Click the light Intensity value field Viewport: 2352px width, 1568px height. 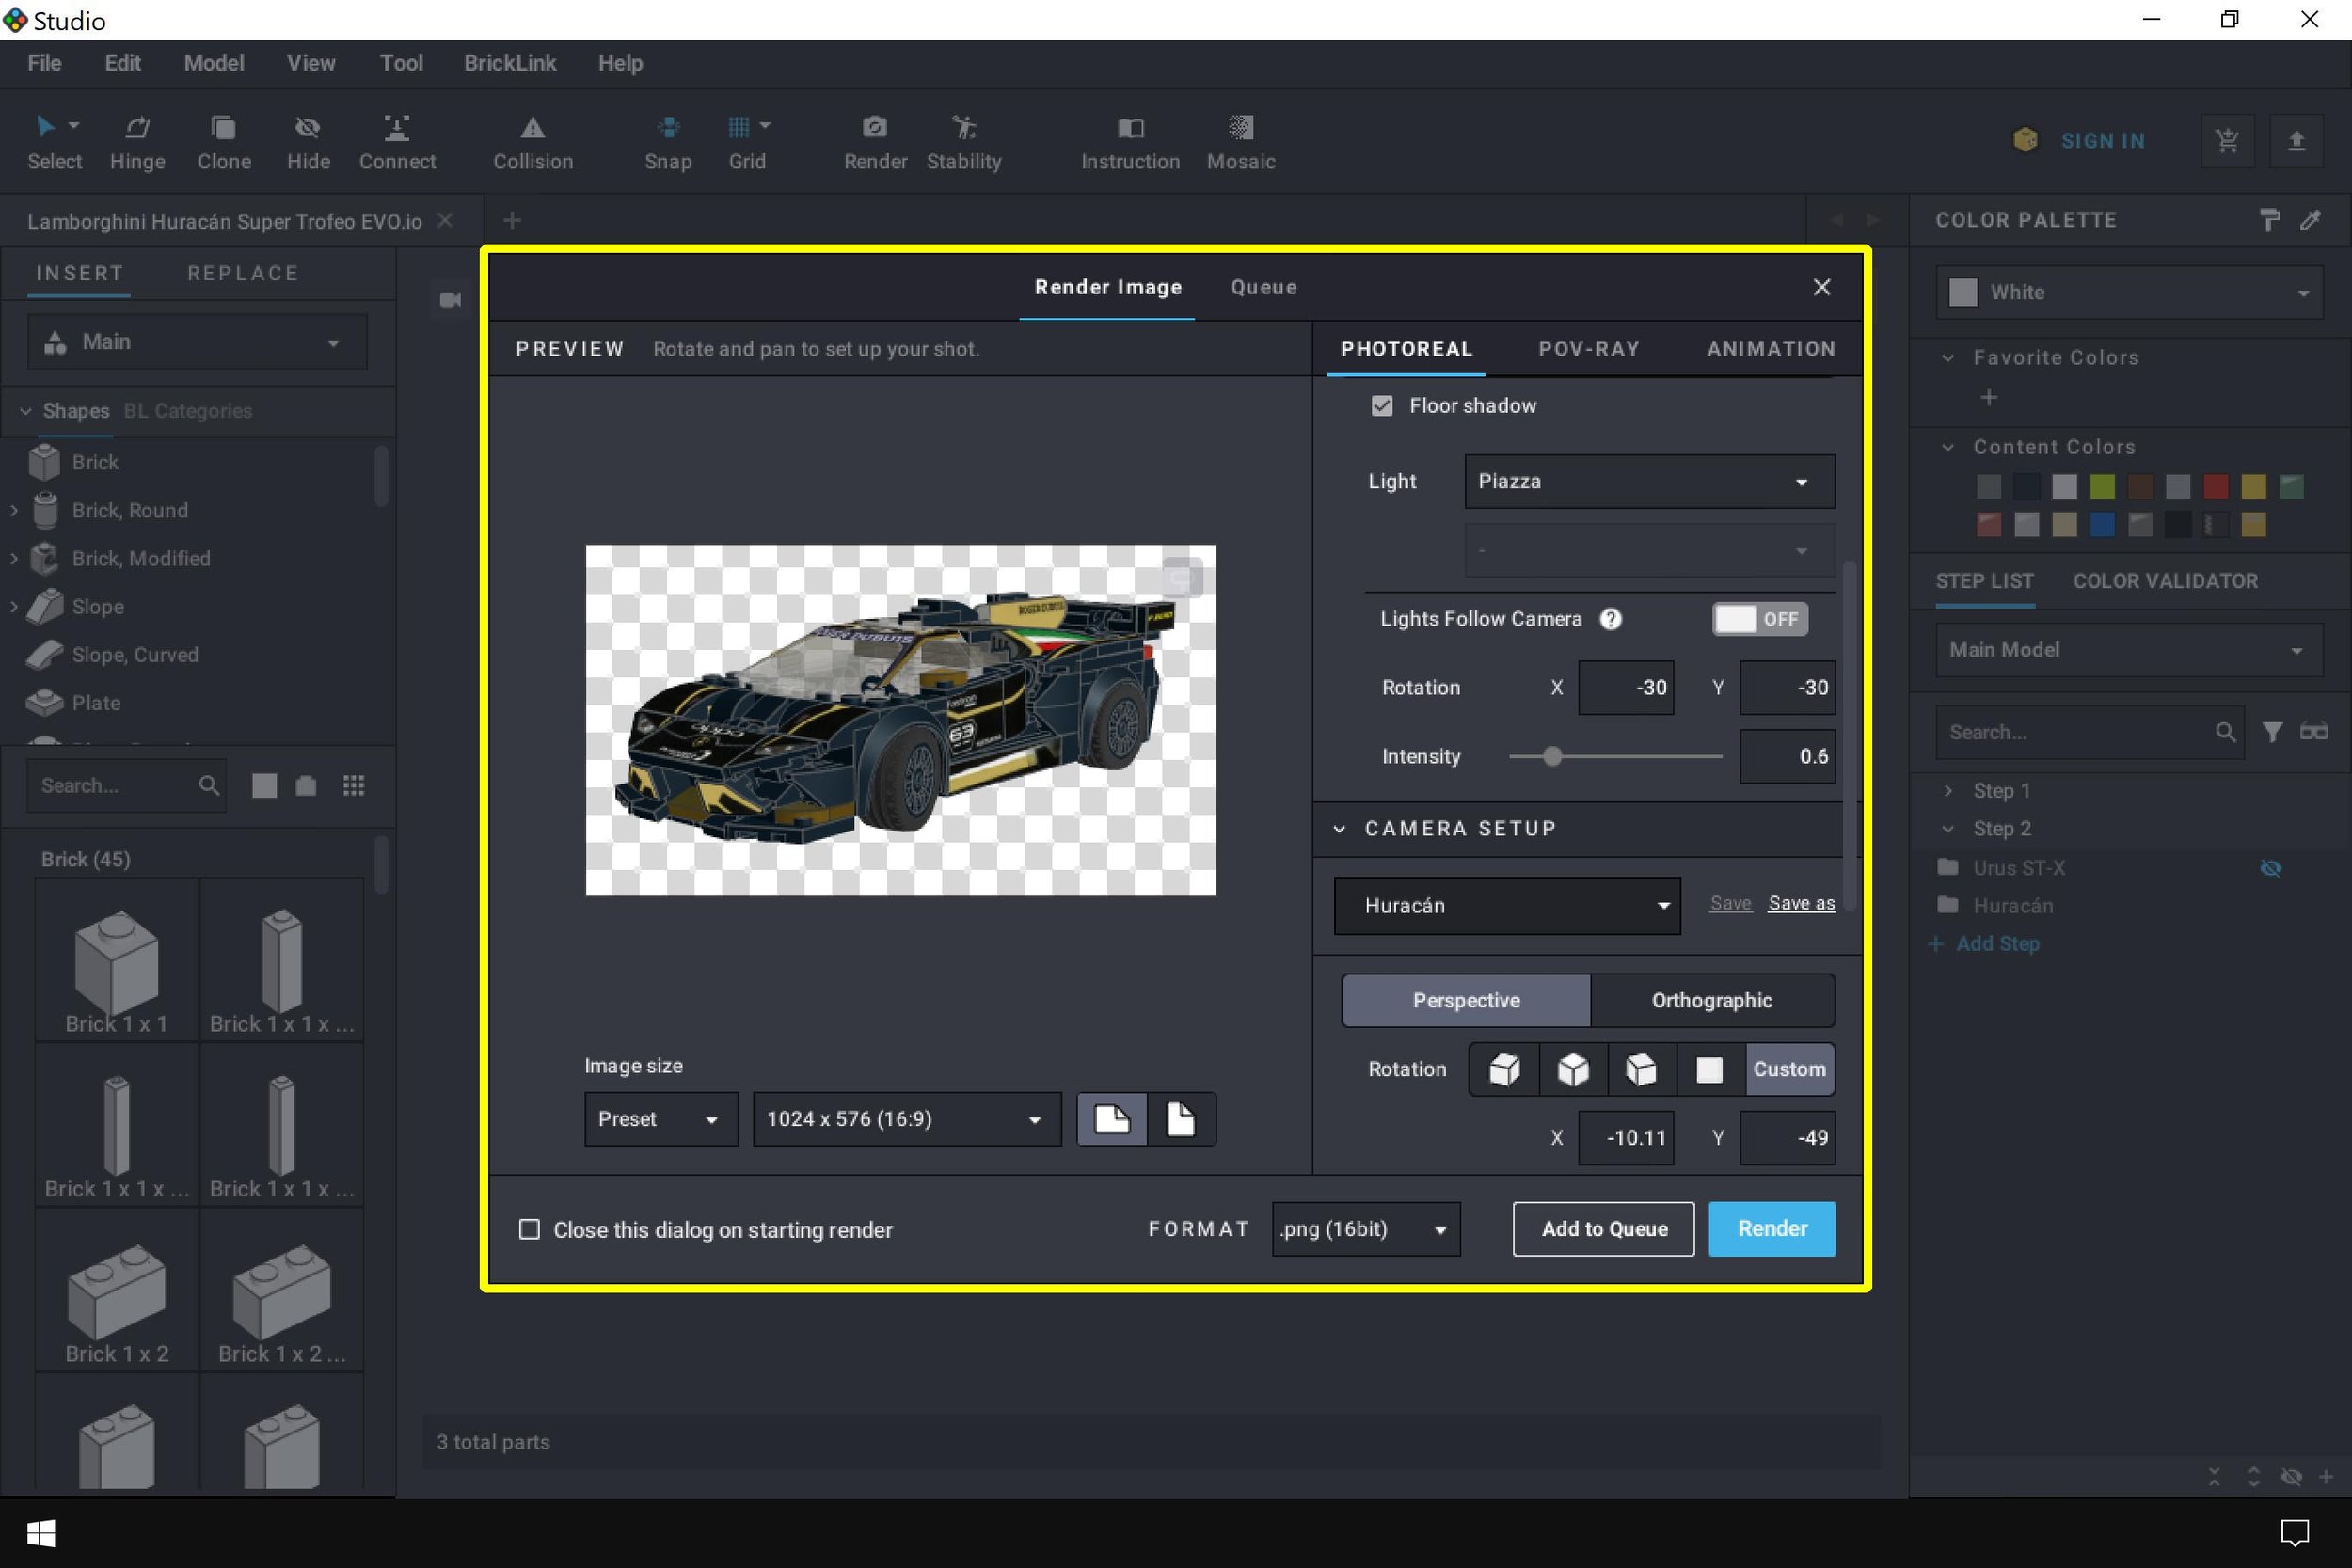click(x=1787, y=757)
